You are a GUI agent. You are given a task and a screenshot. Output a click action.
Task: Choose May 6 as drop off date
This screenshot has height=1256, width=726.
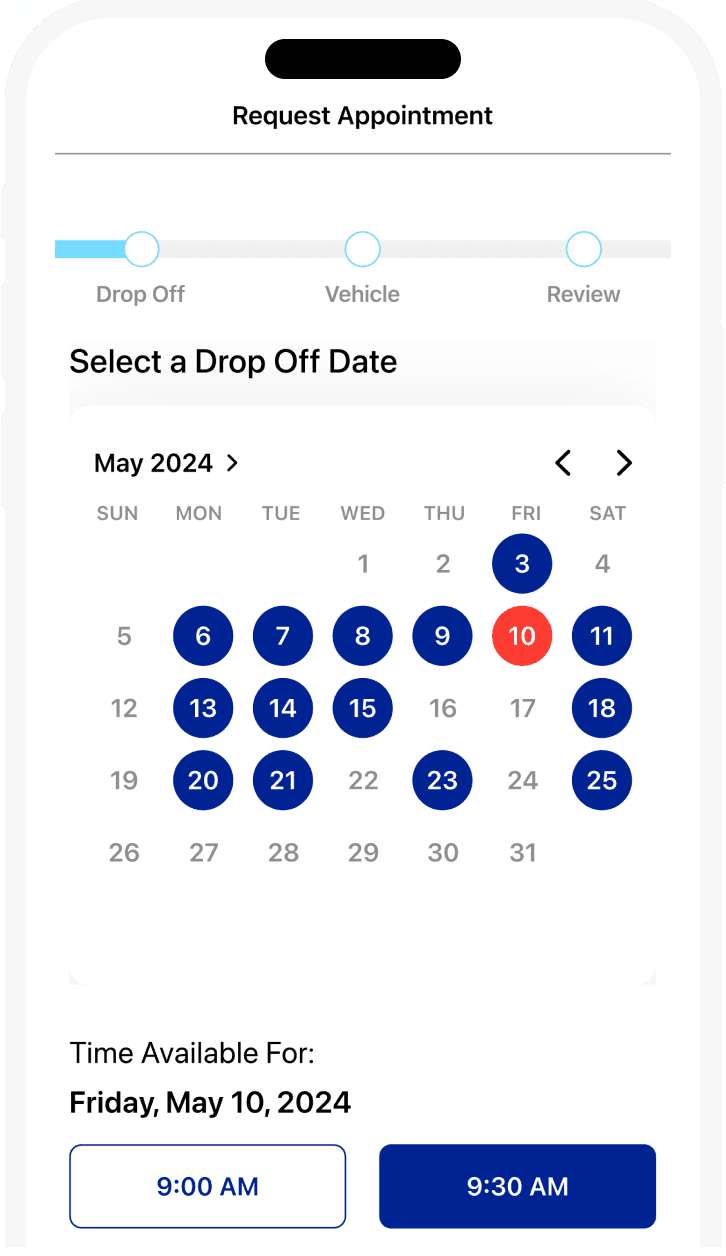click(x=203, y=636)
